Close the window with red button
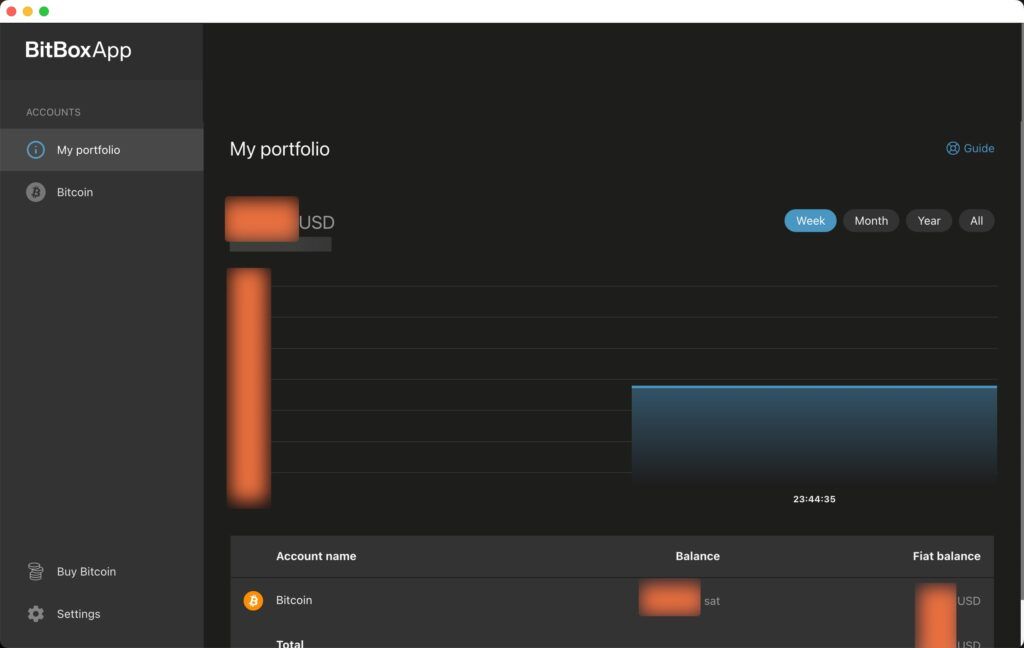 [x=11, y=11]
